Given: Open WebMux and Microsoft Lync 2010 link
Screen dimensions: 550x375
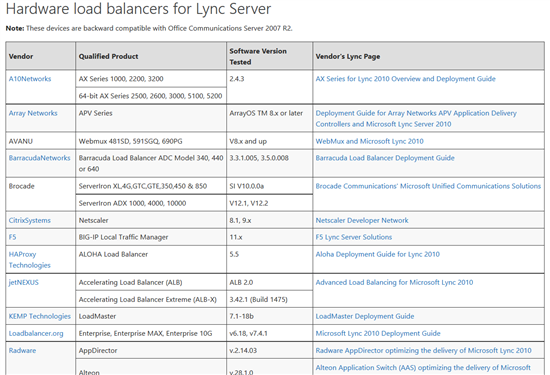Looking at the screenshot, I should pyautogui.click(x=370, y=141).
